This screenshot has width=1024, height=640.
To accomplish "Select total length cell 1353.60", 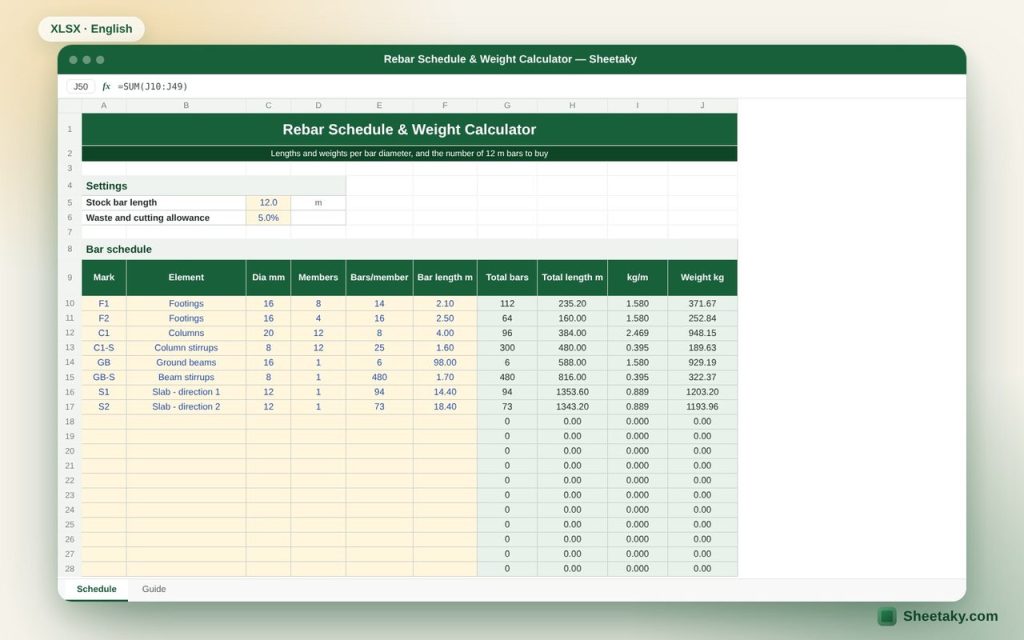I will point(572,392).
